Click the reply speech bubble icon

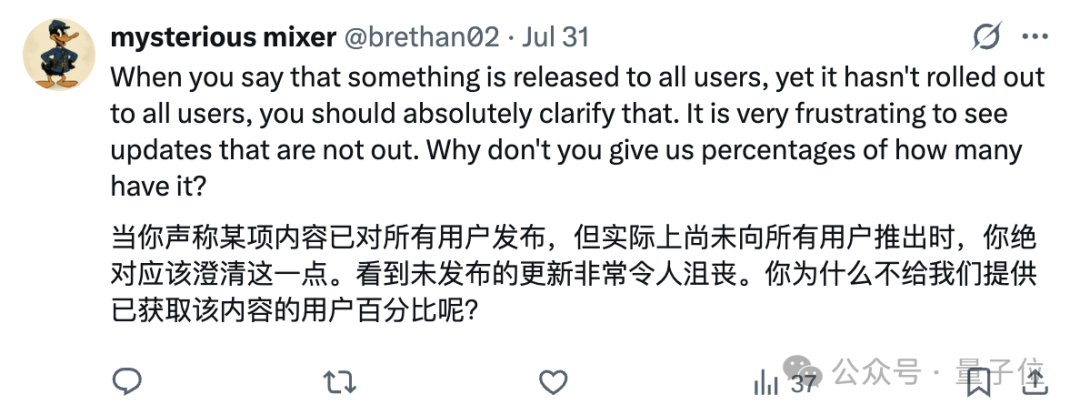(x=127, y=382)
